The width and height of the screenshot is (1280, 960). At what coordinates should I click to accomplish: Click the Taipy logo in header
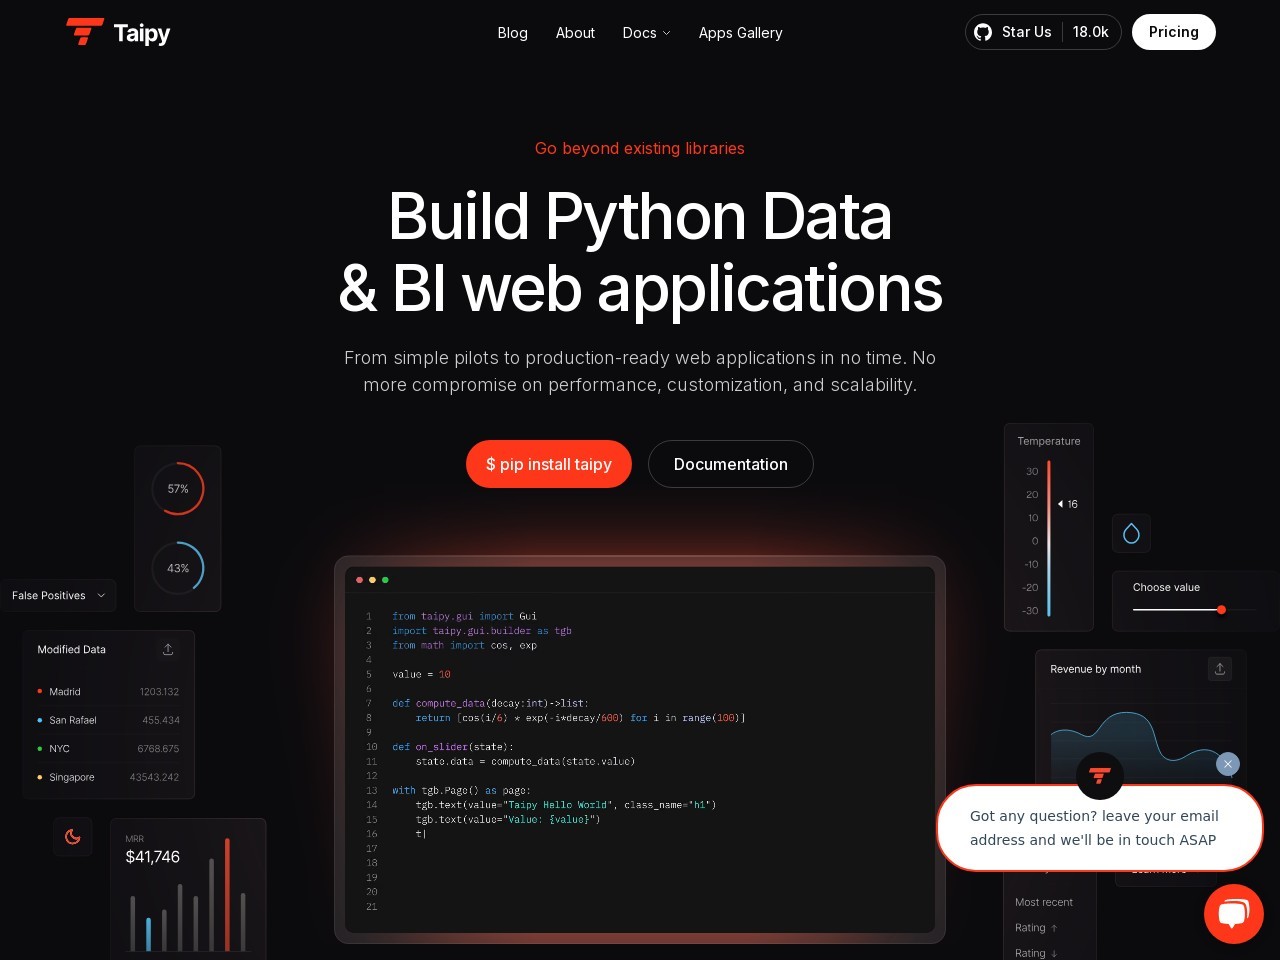[x=118, y=32]
